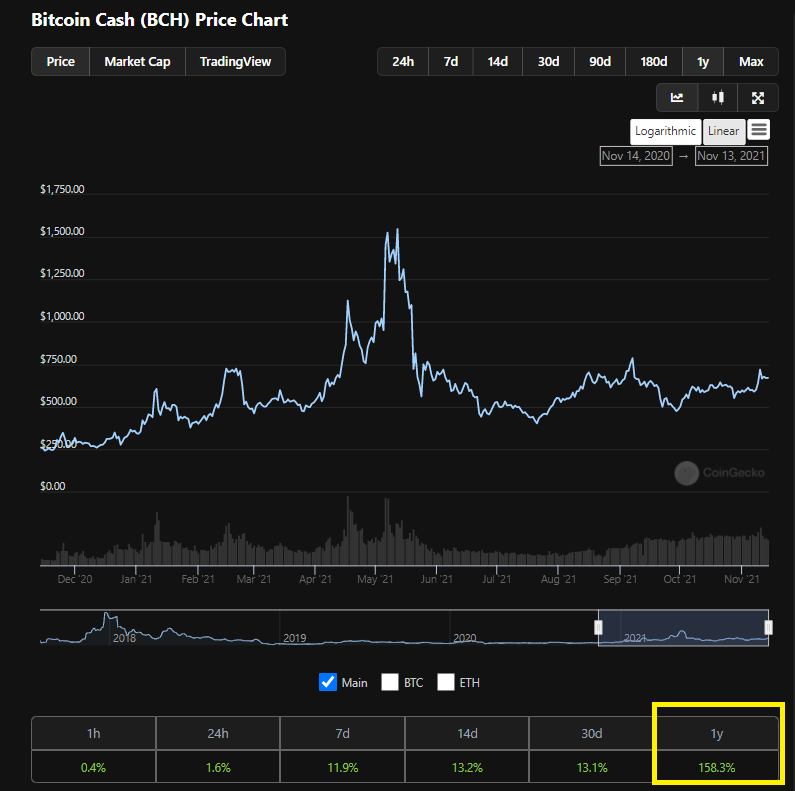Select the Market Cap tab
The height and width of the screenshot is (791, 795).
[137, 61]
